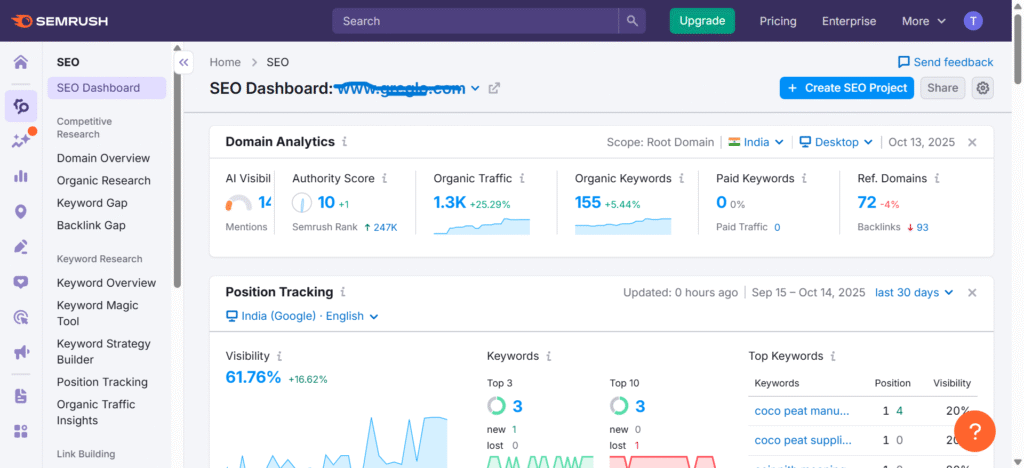Open the Advertising cursor target icon
This screenshot has width=1024, height=468.
(21, 317)
